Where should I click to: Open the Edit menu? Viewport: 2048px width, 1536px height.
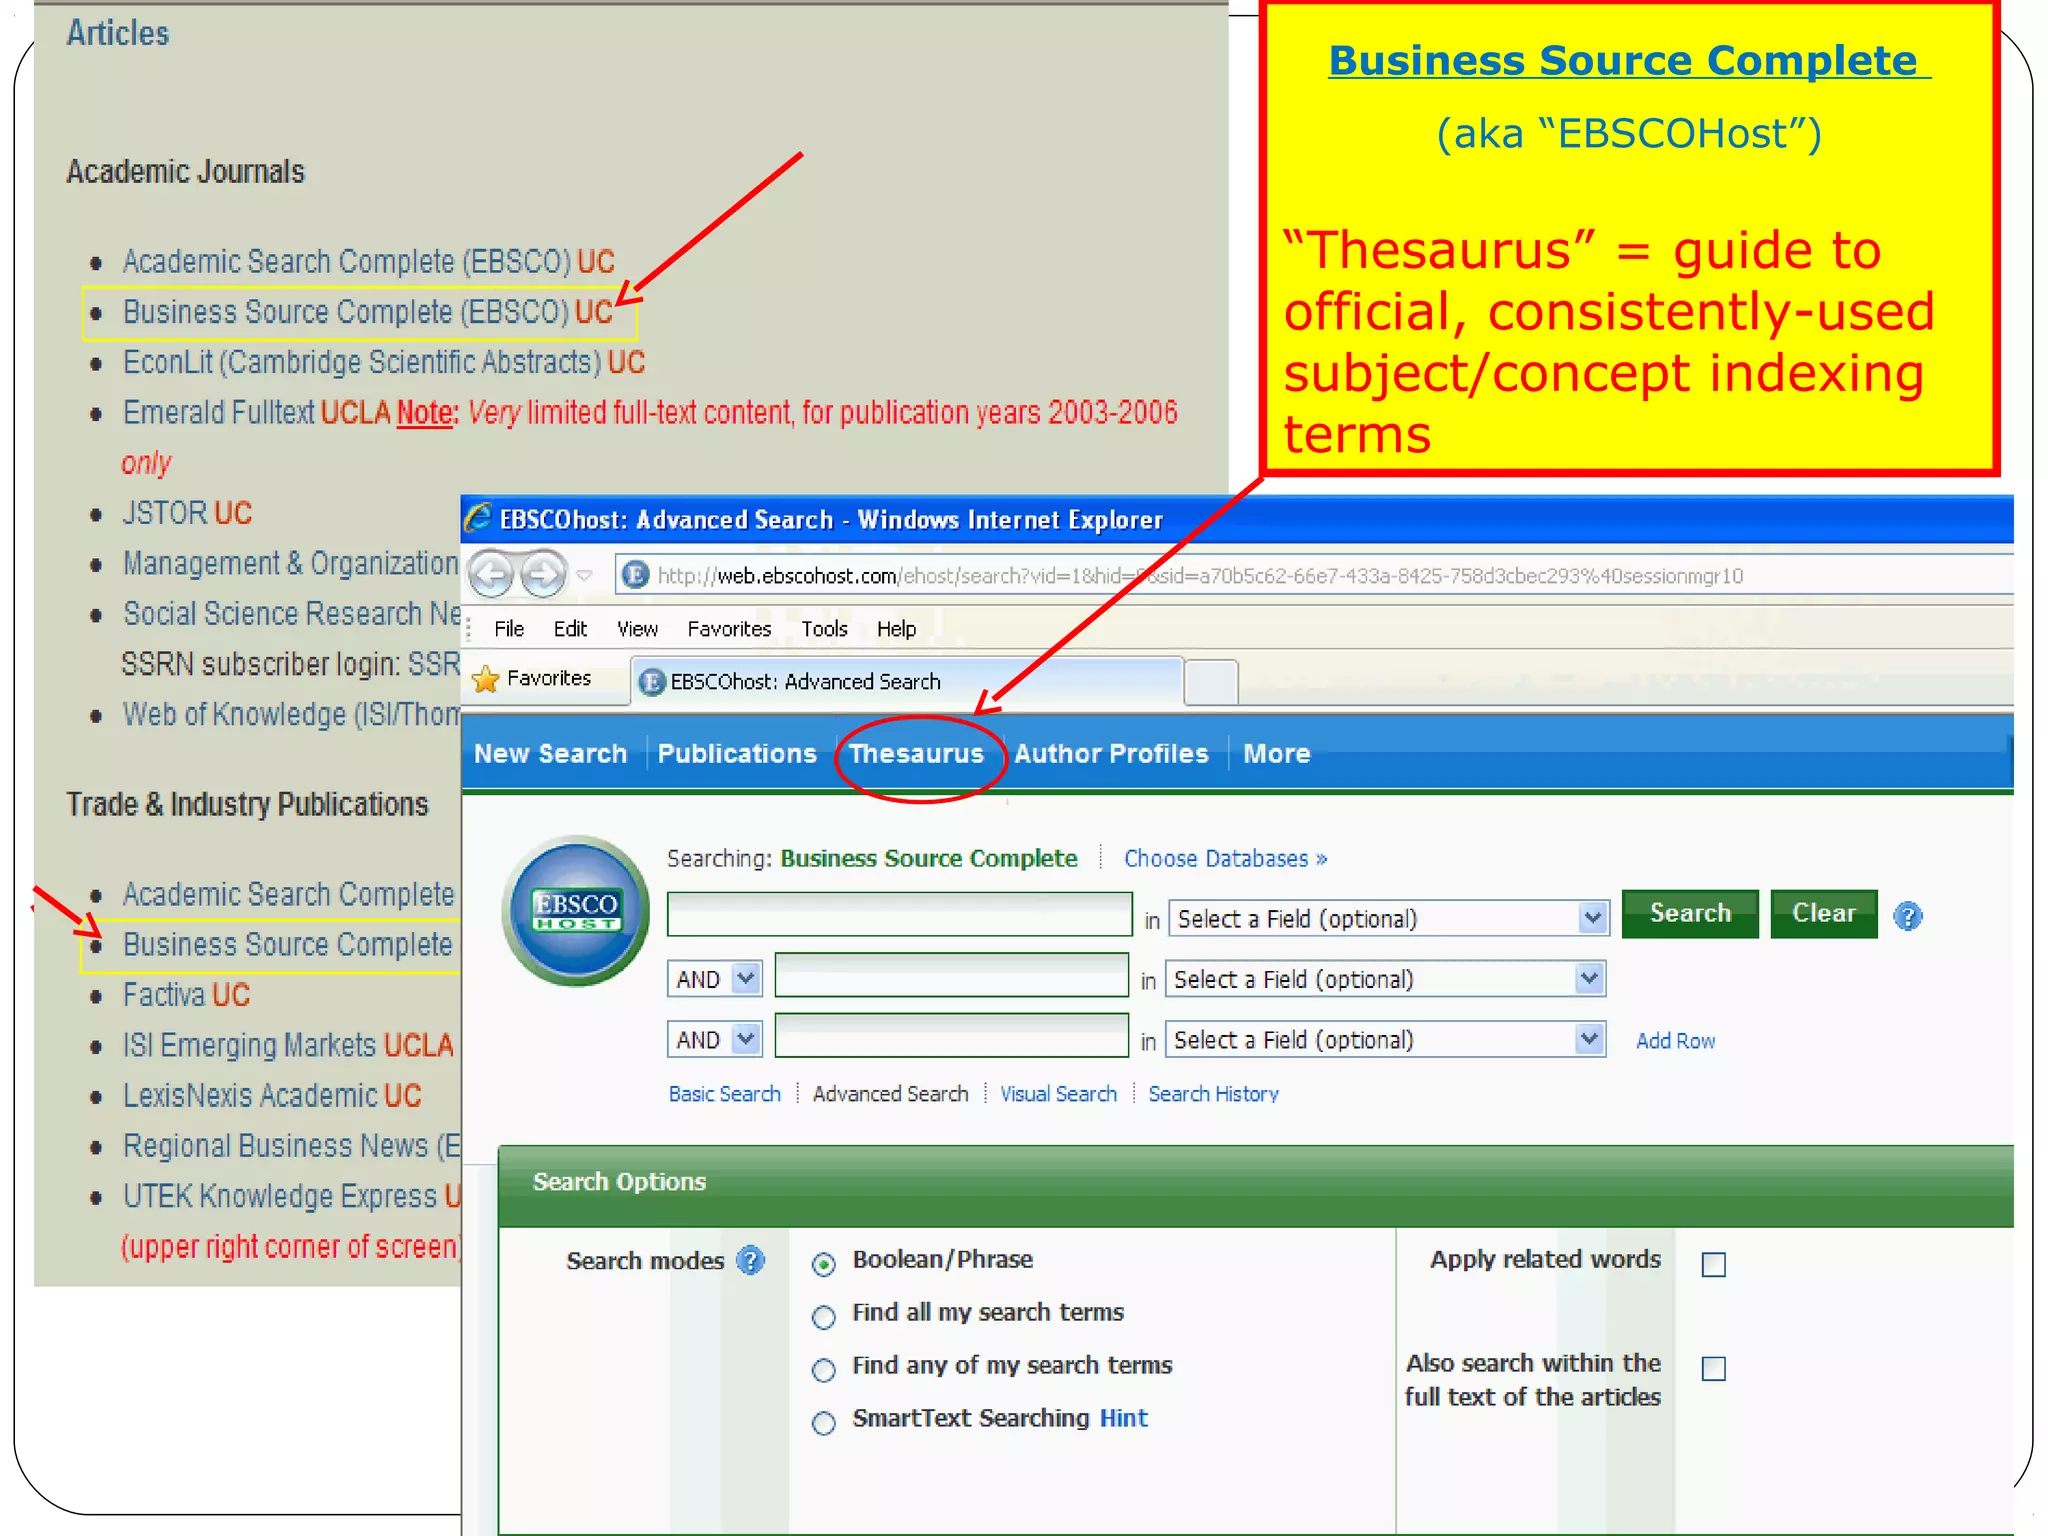tap(570, 629)
